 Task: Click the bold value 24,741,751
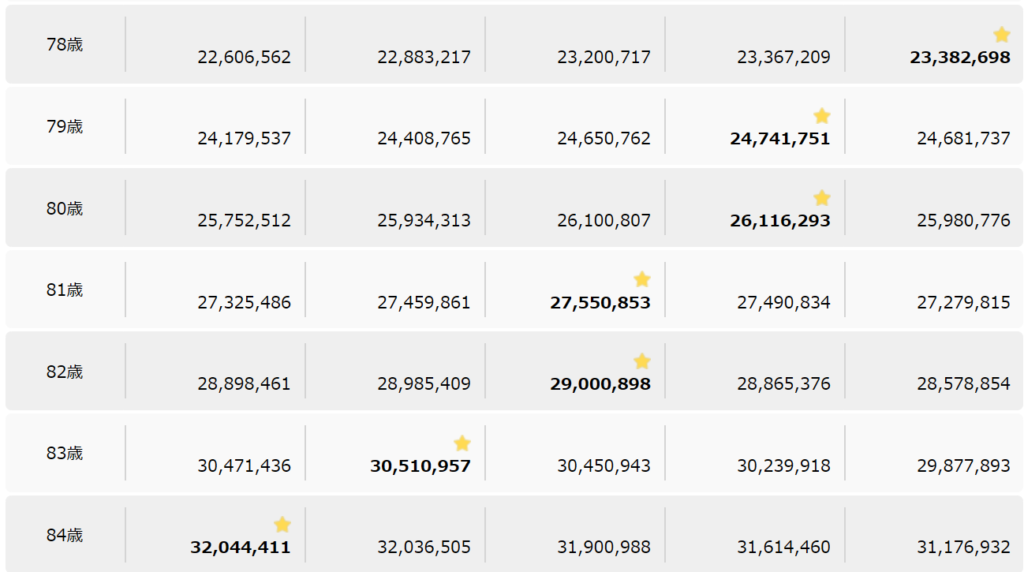click(780, 139)
